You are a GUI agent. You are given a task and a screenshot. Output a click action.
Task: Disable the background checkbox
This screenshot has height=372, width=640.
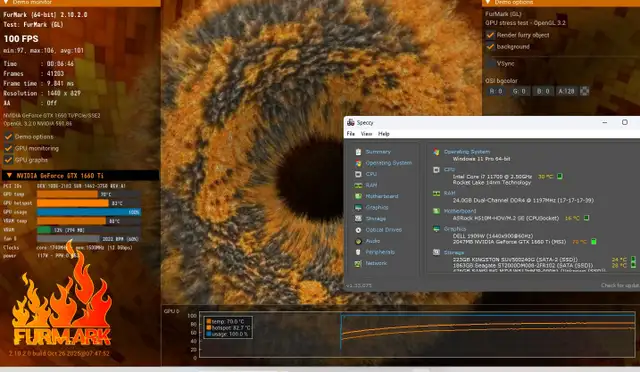pyautogui.click(x=490, y=47)
